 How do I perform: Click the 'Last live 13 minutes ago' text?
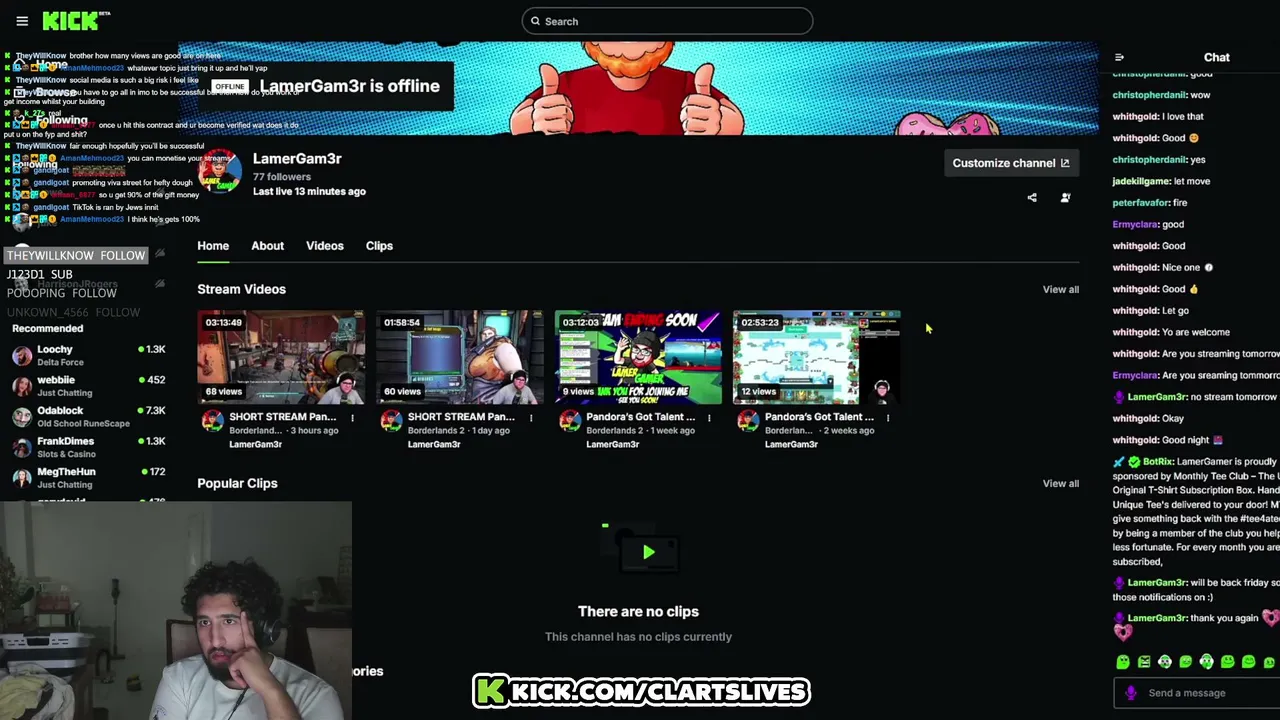pos(309,192)
